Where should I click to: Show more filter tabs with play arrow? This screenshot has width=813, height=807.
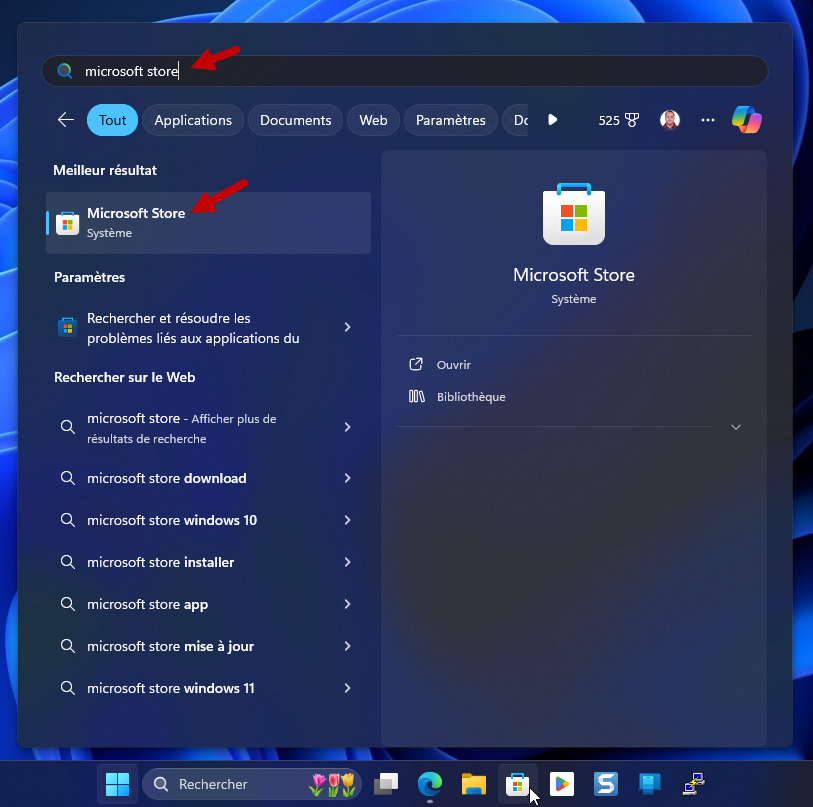553,120
